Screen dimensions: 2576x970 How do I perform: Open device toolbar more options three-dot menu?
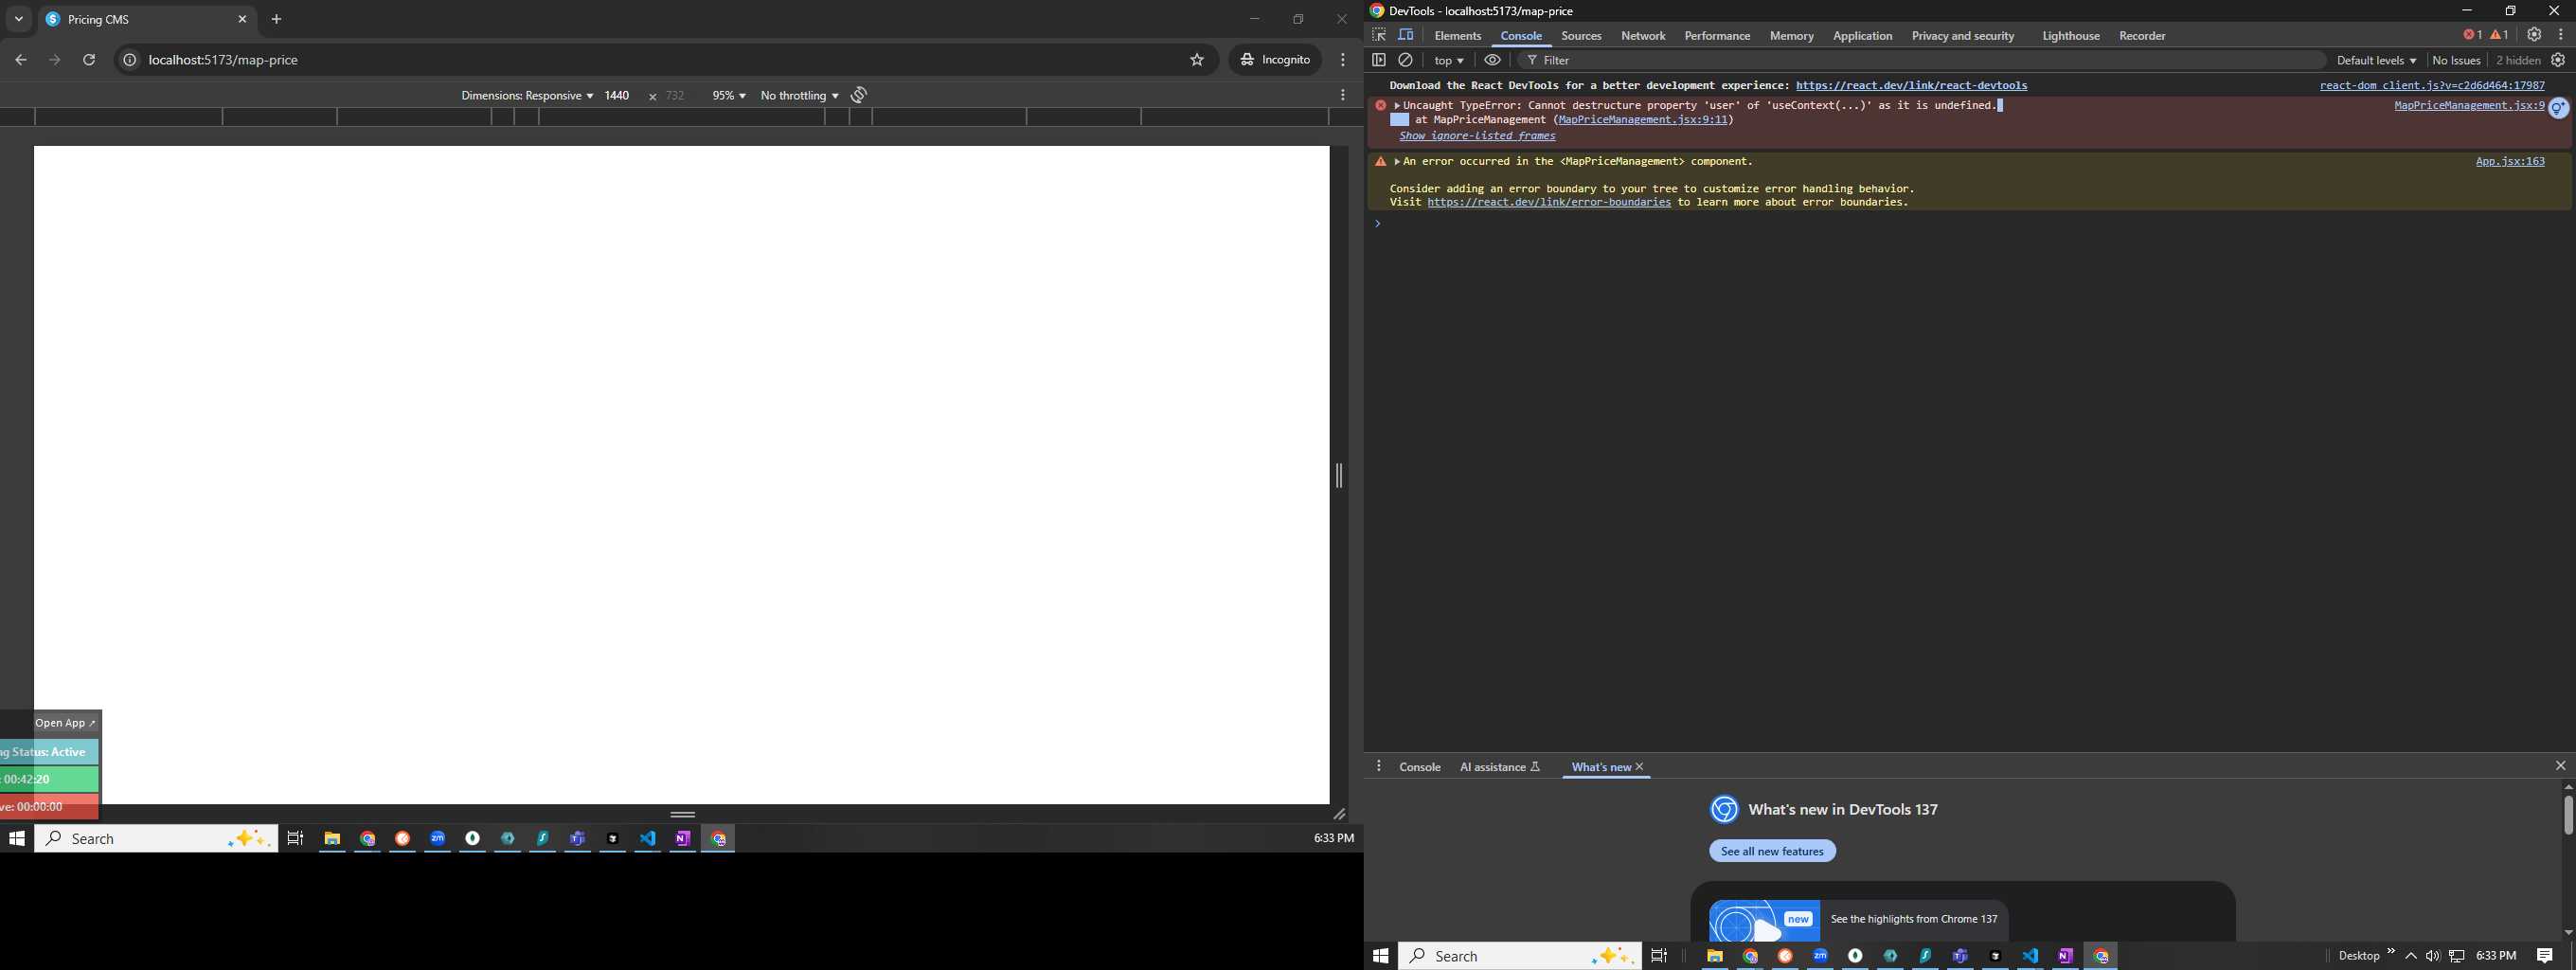click(1343, 95)
